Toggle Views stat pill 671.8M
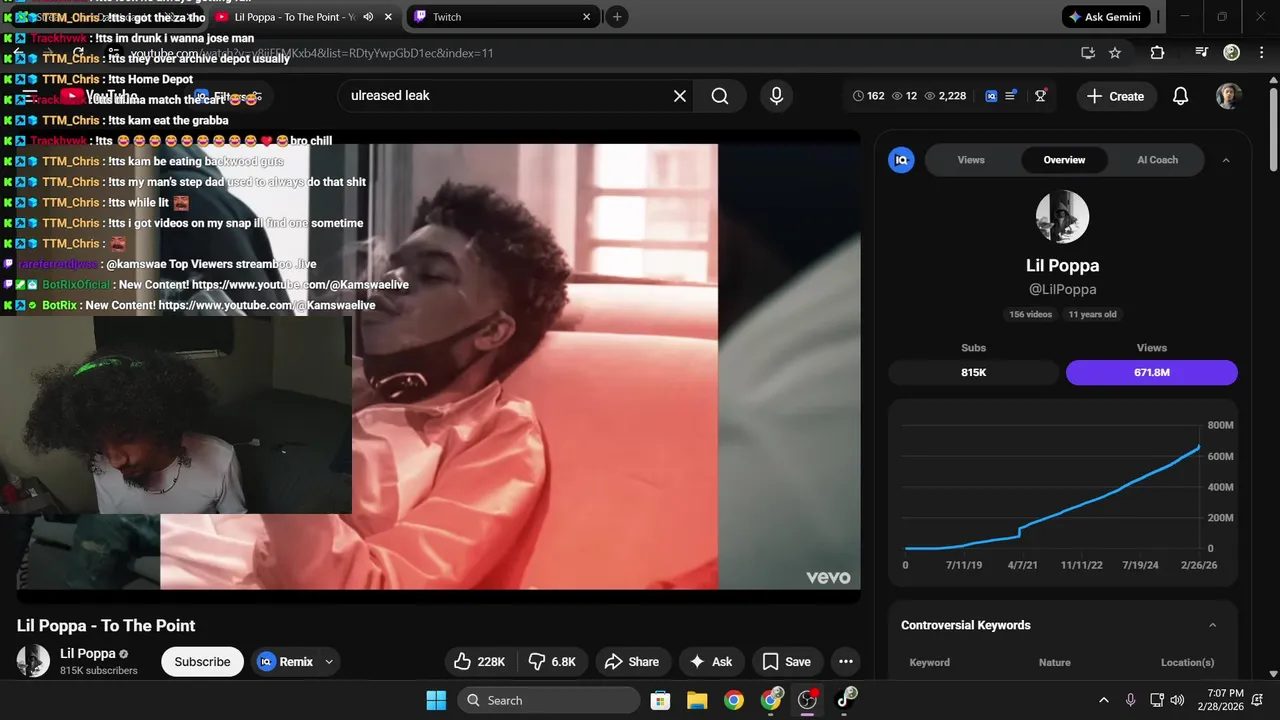The width and height of the screenshot is (1280, 720). 1152,372
